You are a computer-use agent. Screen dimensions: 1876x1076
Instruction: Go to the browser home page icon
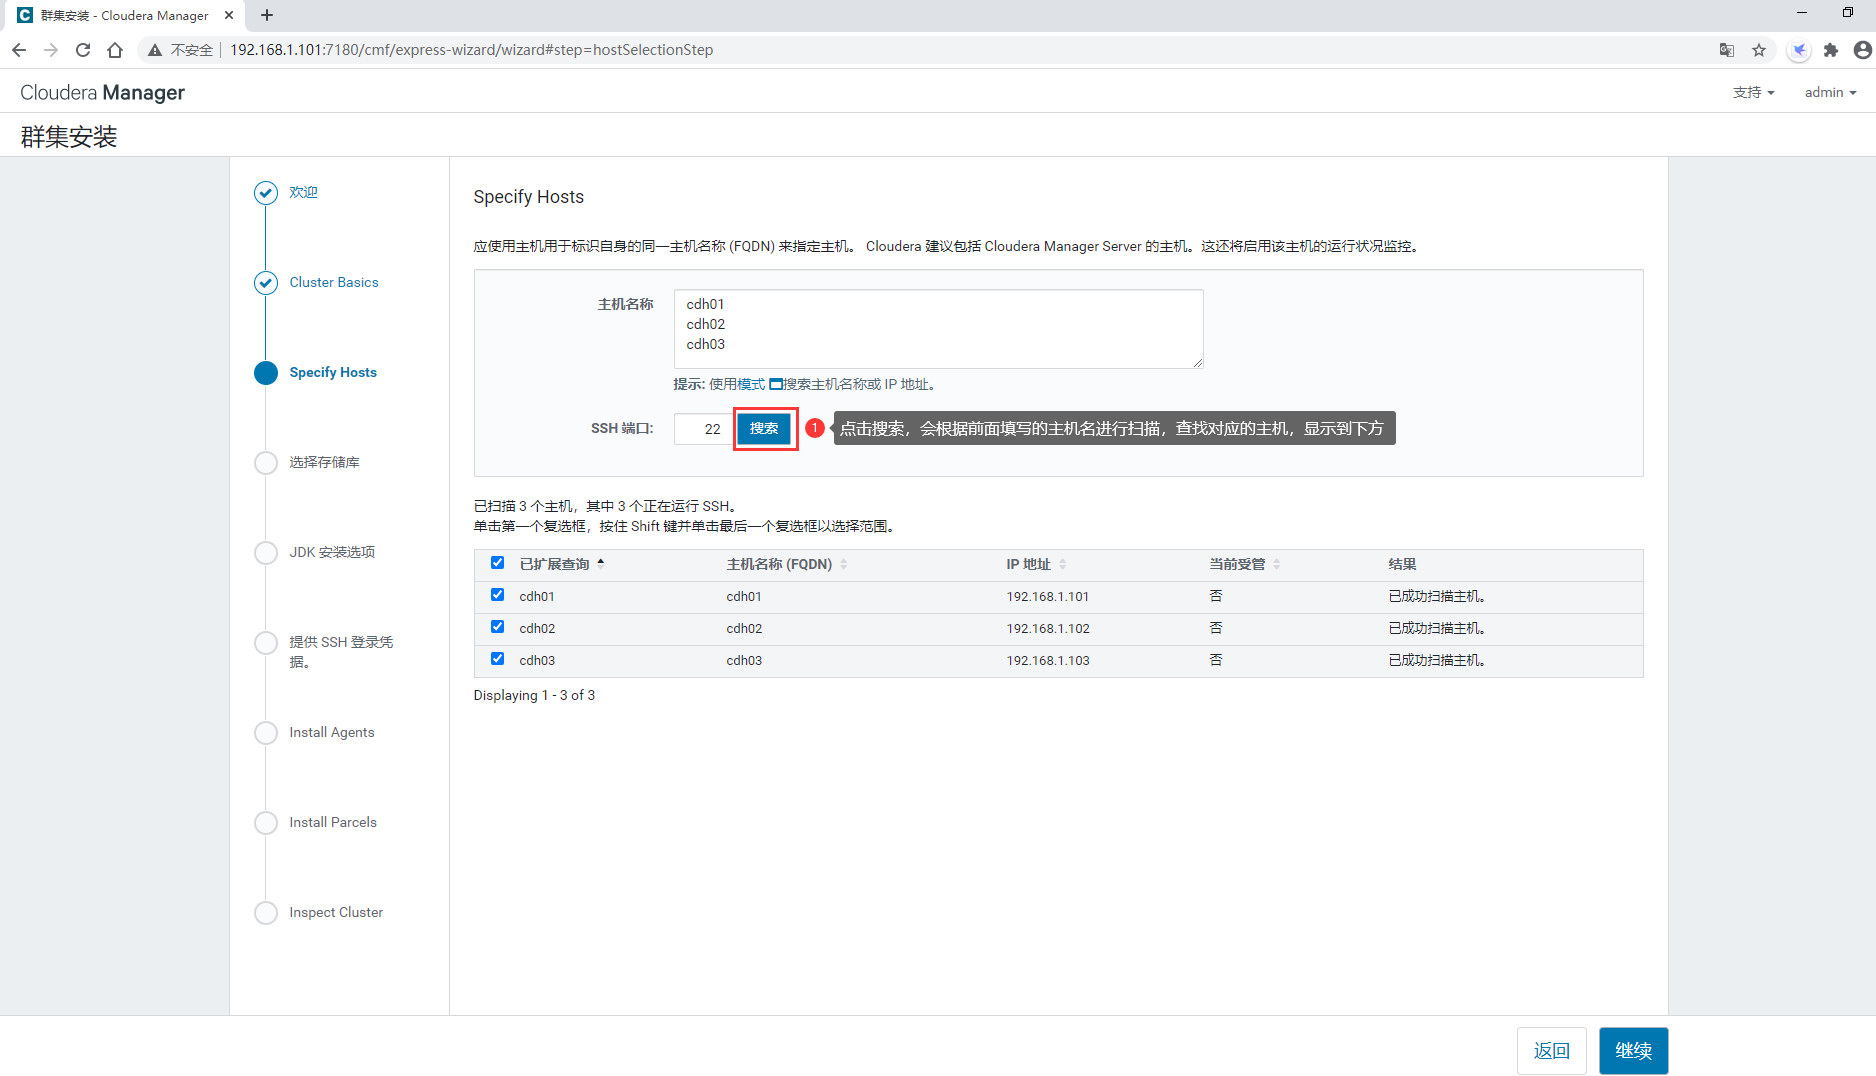[x=115, y=50]
